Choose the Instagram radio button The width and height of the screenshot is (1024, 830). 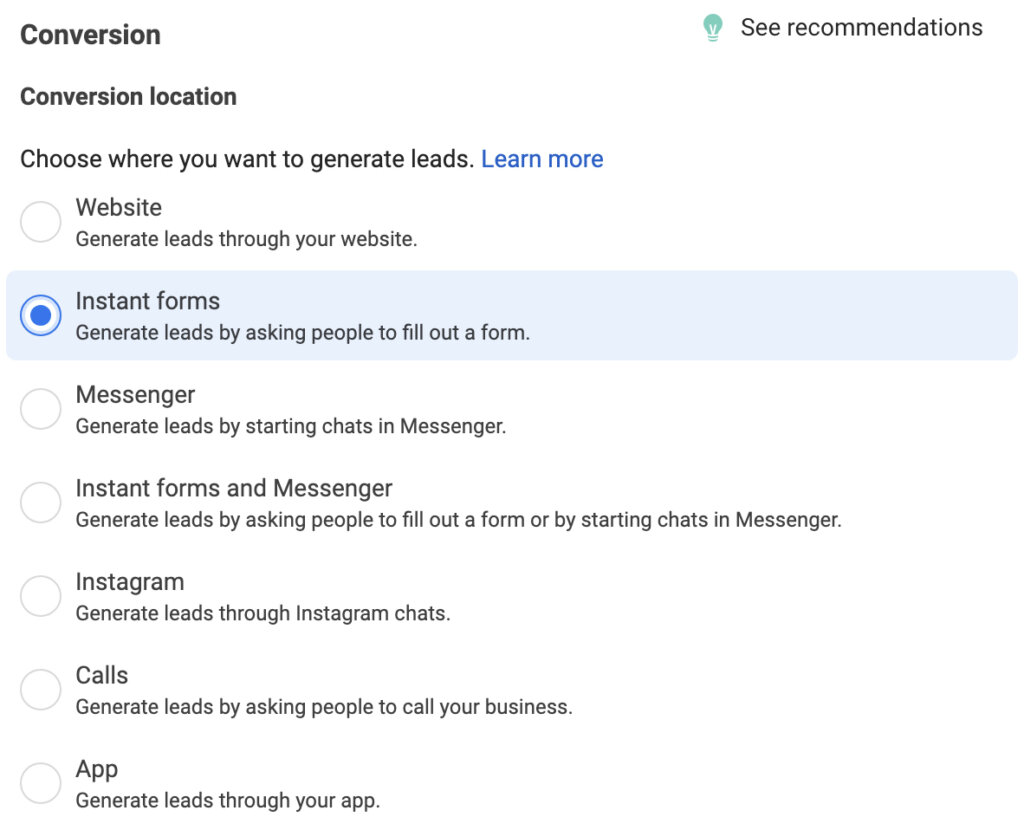click(x=41, y=596)
